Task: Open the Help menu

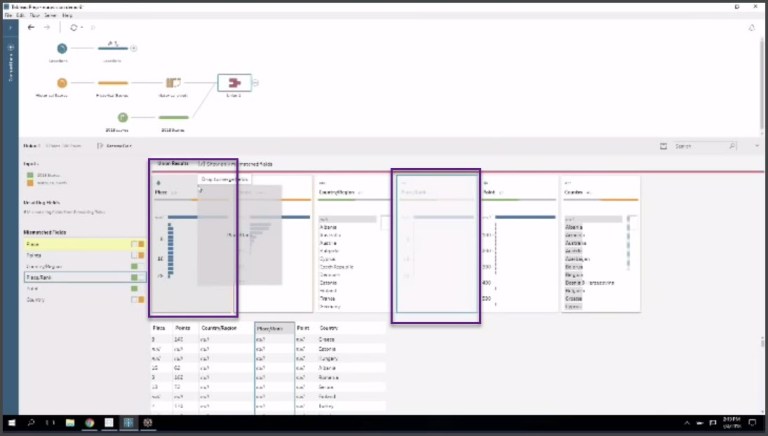Action: 67,16
